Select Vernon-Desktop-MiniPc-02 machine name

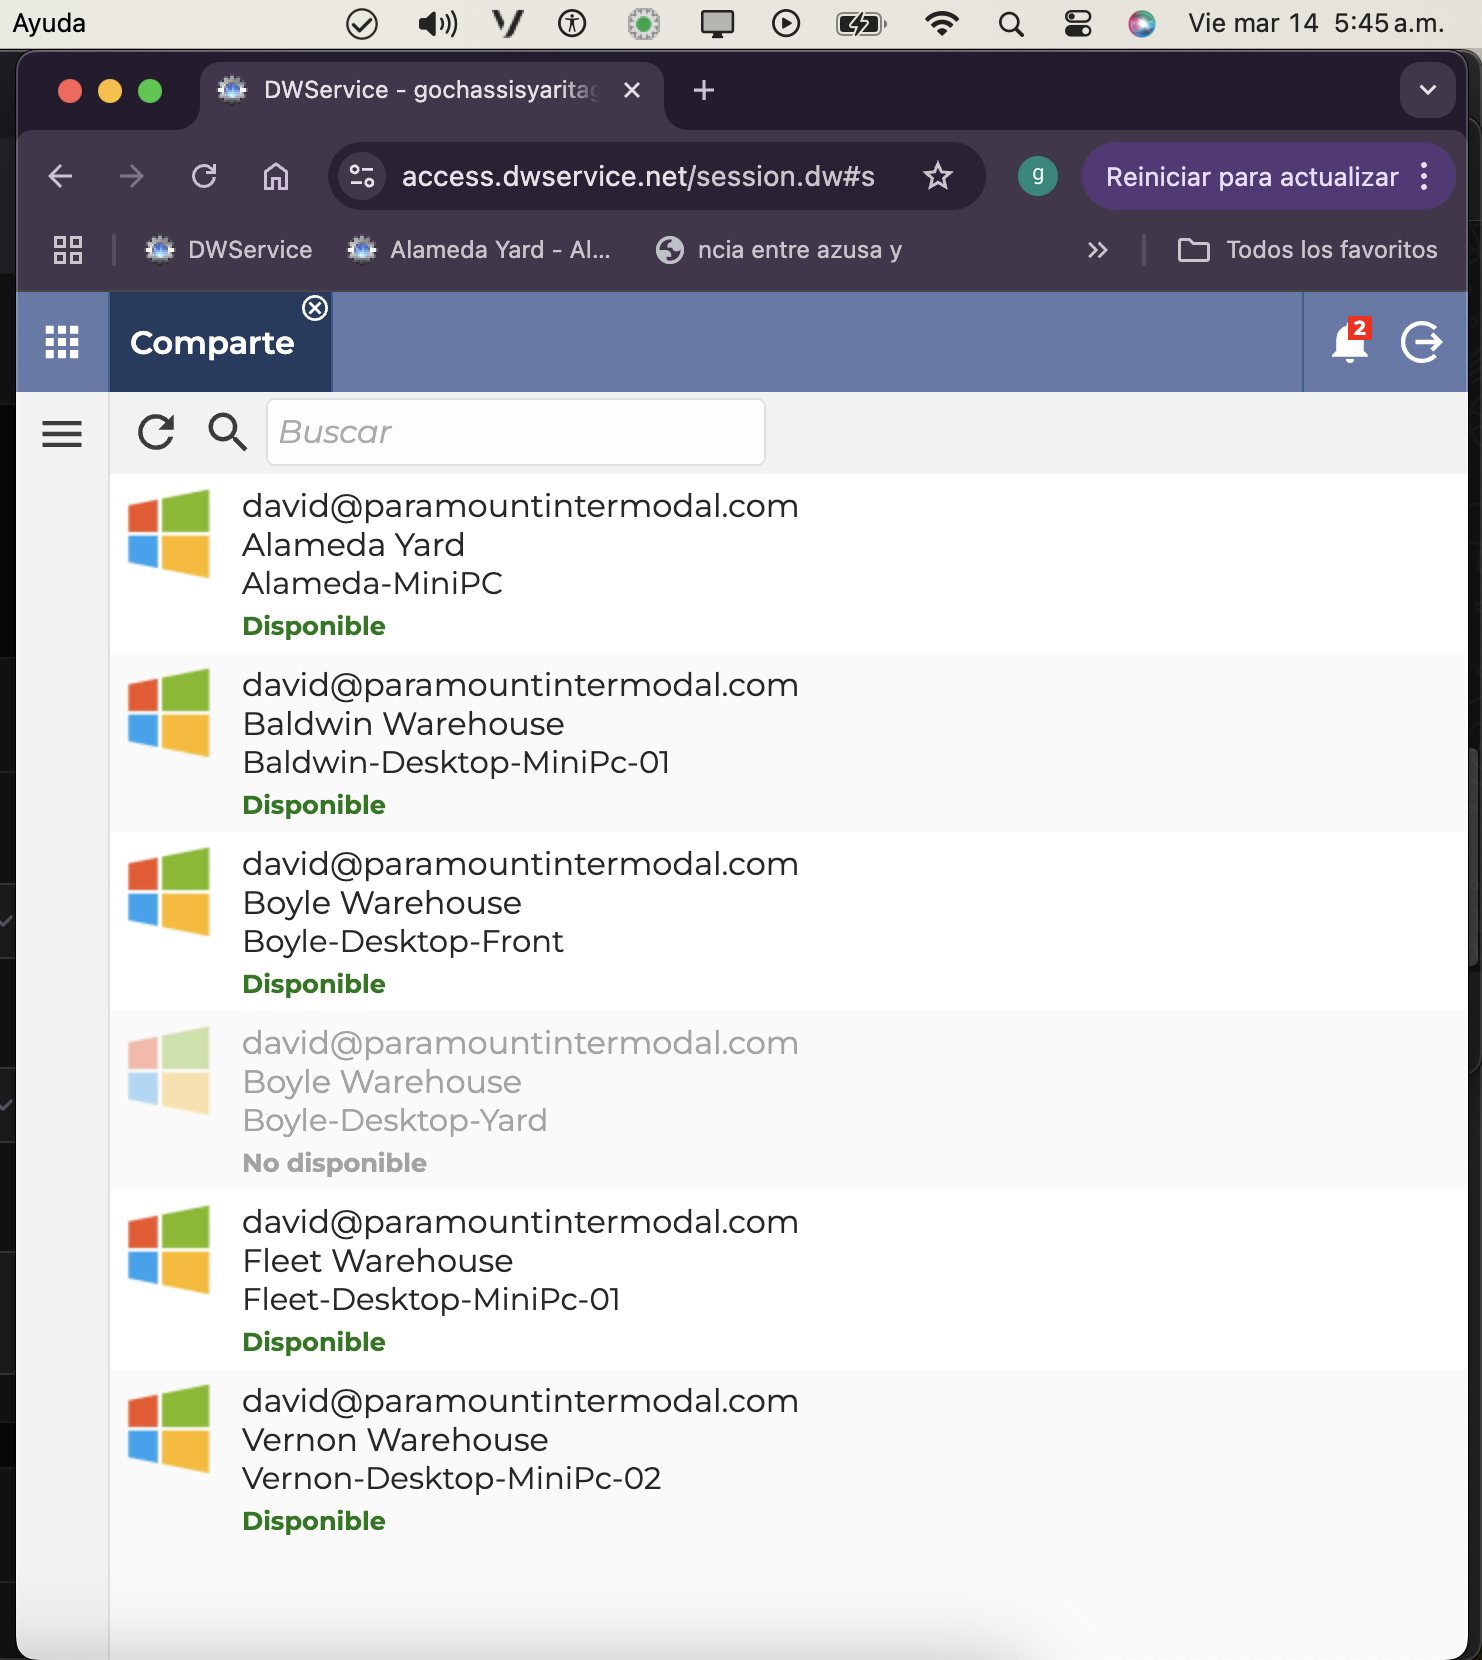coord(452,1478)
